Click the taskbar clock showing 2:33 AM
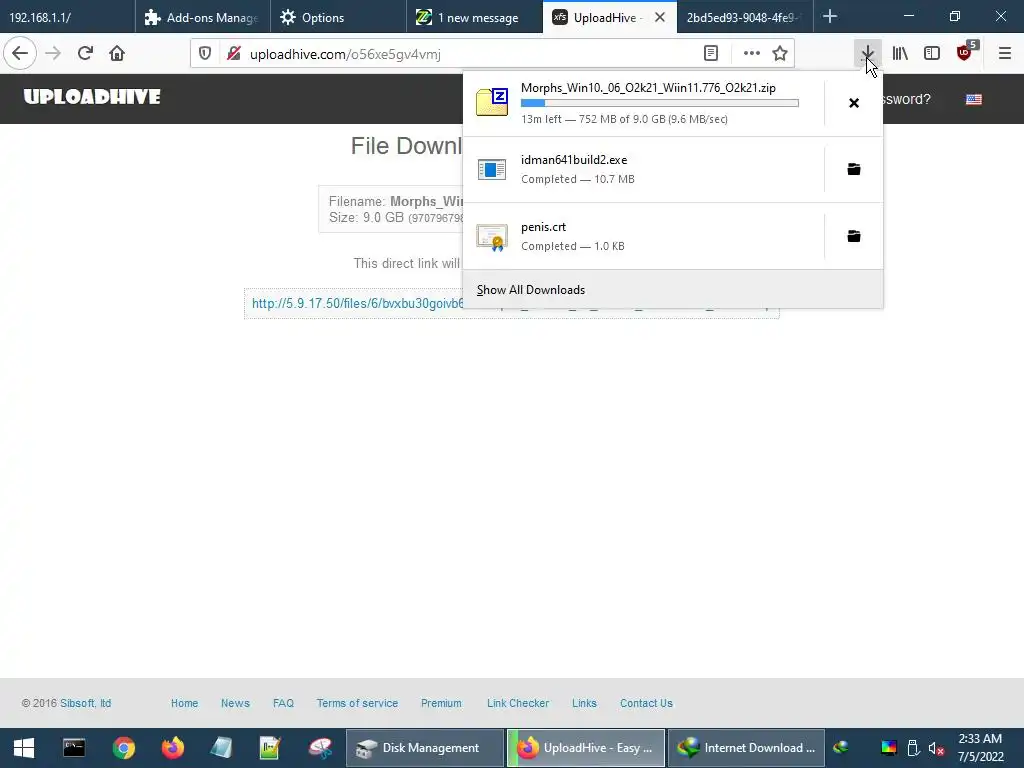This screenshot has height=768, width=1024. click(980, 748)
